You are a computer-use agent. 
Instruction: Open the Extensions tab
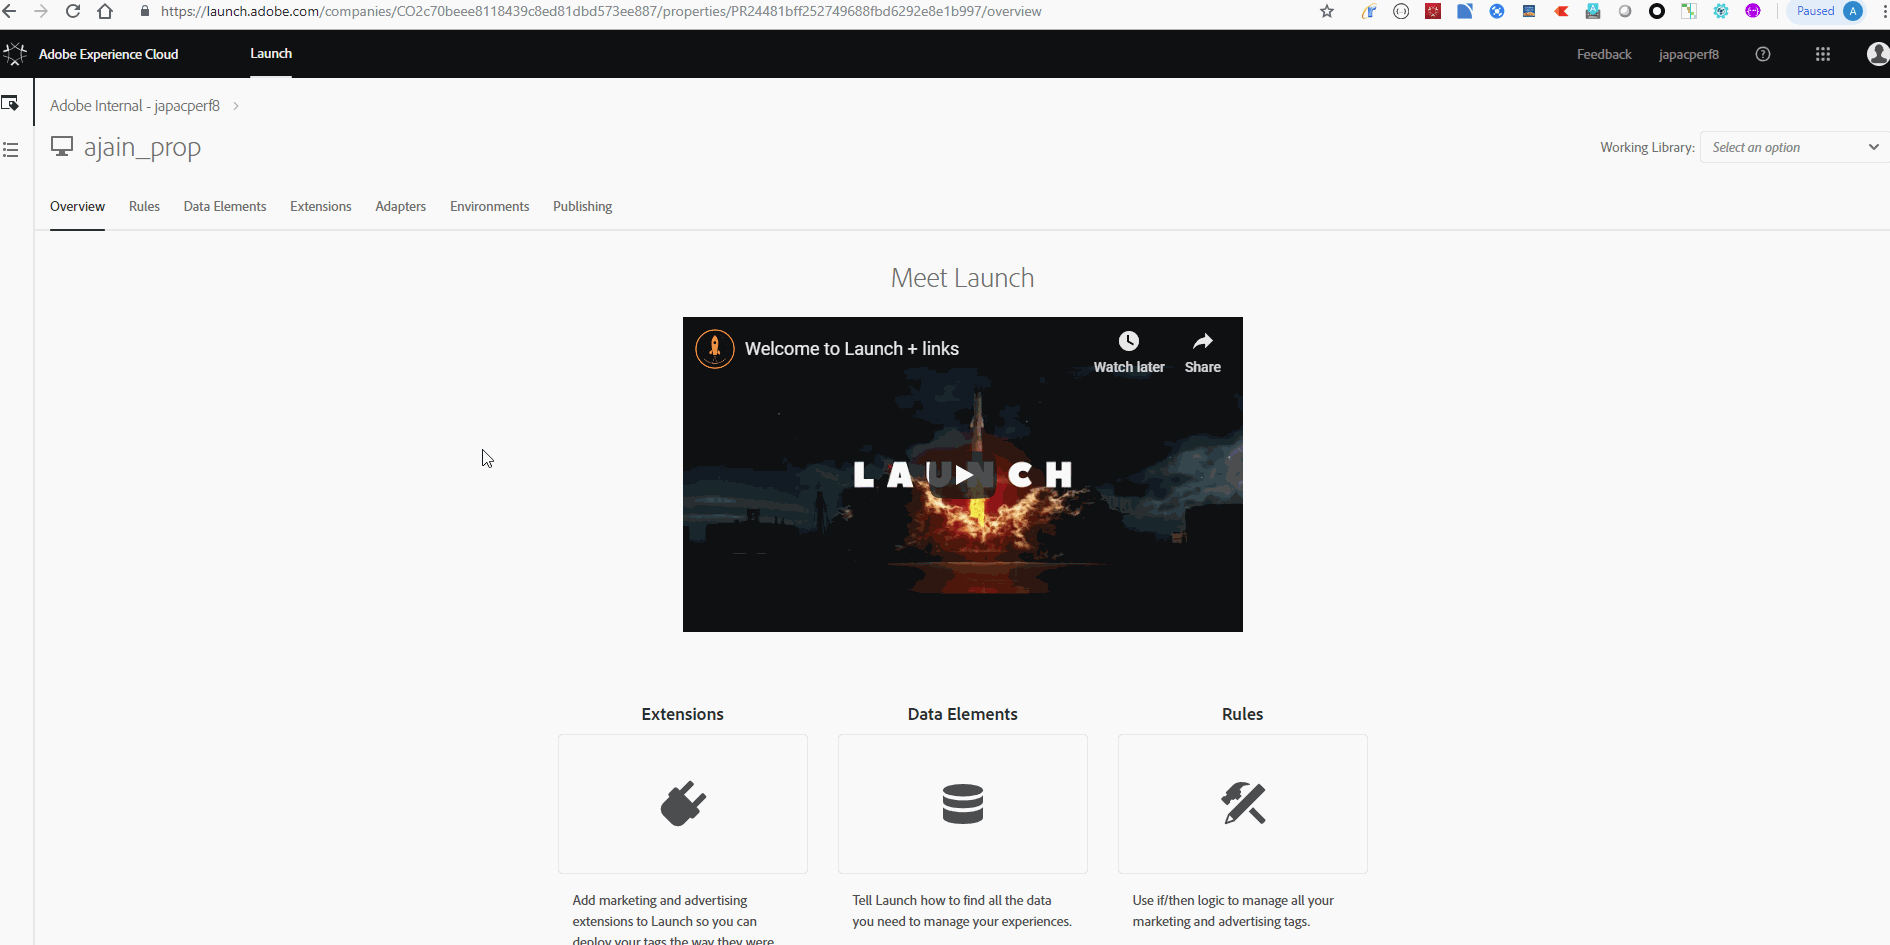click(321, 206)
